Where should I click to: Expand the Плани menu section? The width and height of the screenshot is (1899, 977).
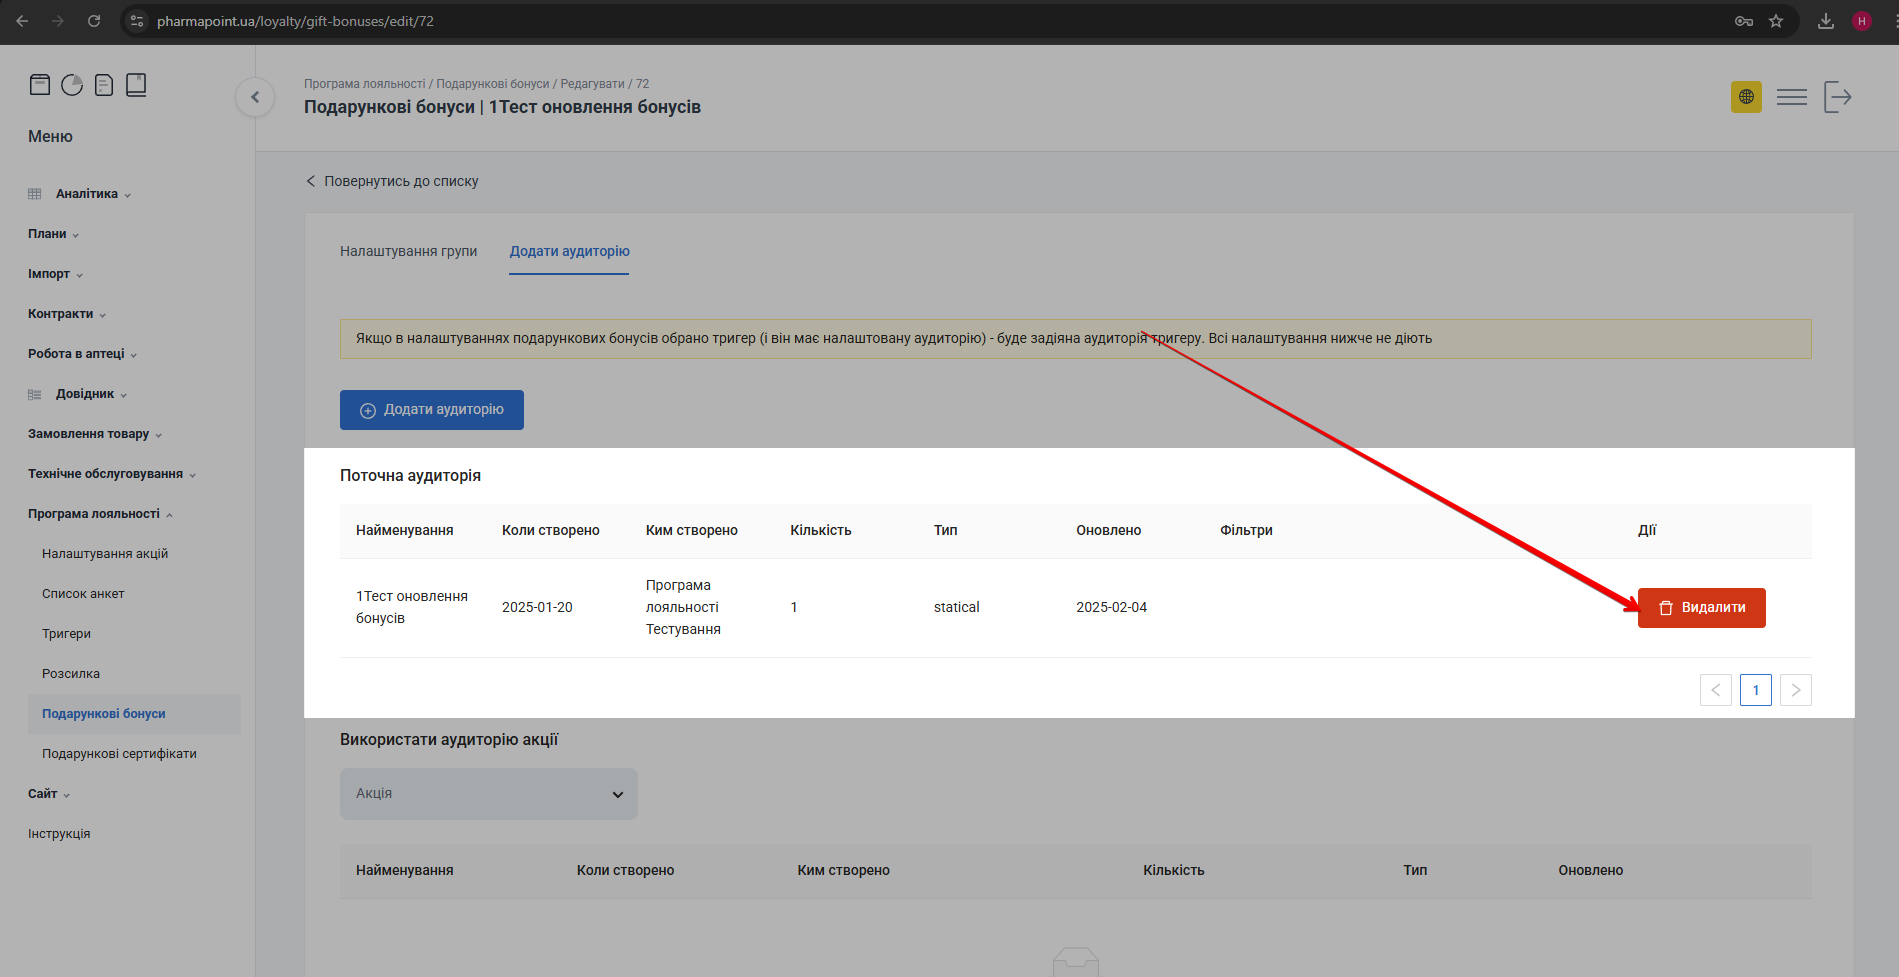pyautogui.click(x=54, y=234)
